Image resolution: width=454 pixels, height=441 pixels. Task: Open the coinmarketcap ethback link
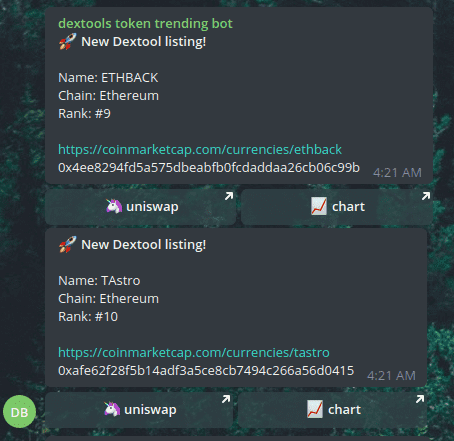point(200,149)
